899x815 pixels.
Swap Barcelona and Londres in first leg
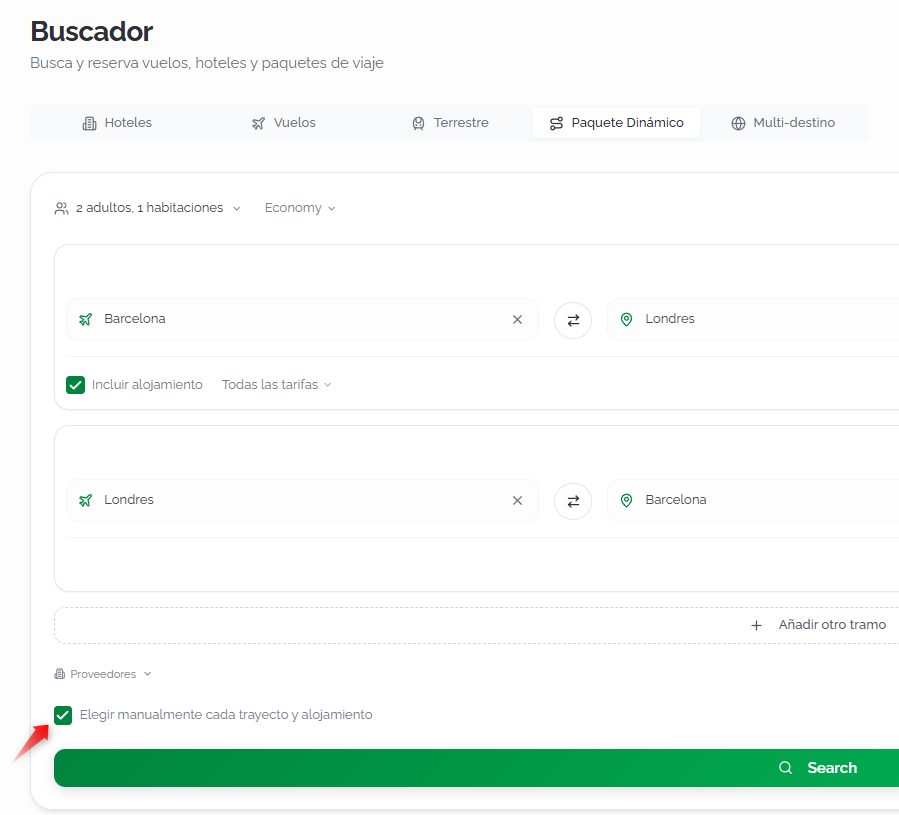[573, 320]
